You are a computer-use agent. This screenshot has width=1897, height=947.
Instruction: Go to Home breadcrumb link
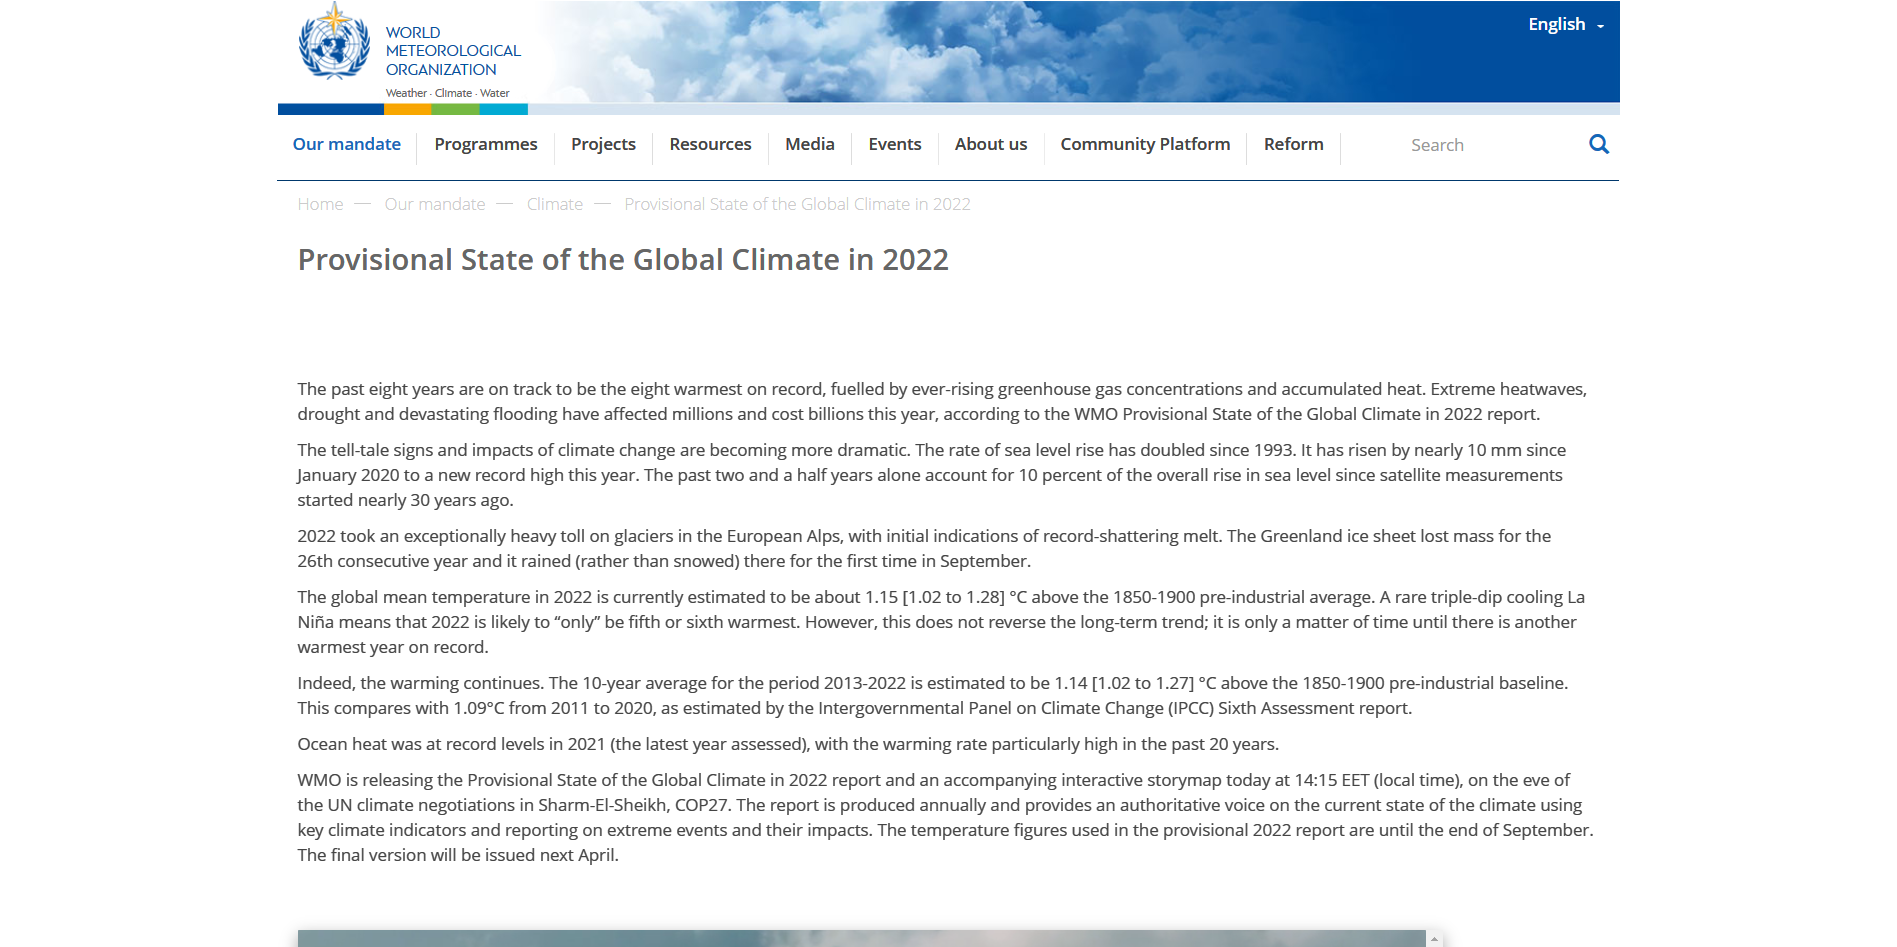pos(320,204)
